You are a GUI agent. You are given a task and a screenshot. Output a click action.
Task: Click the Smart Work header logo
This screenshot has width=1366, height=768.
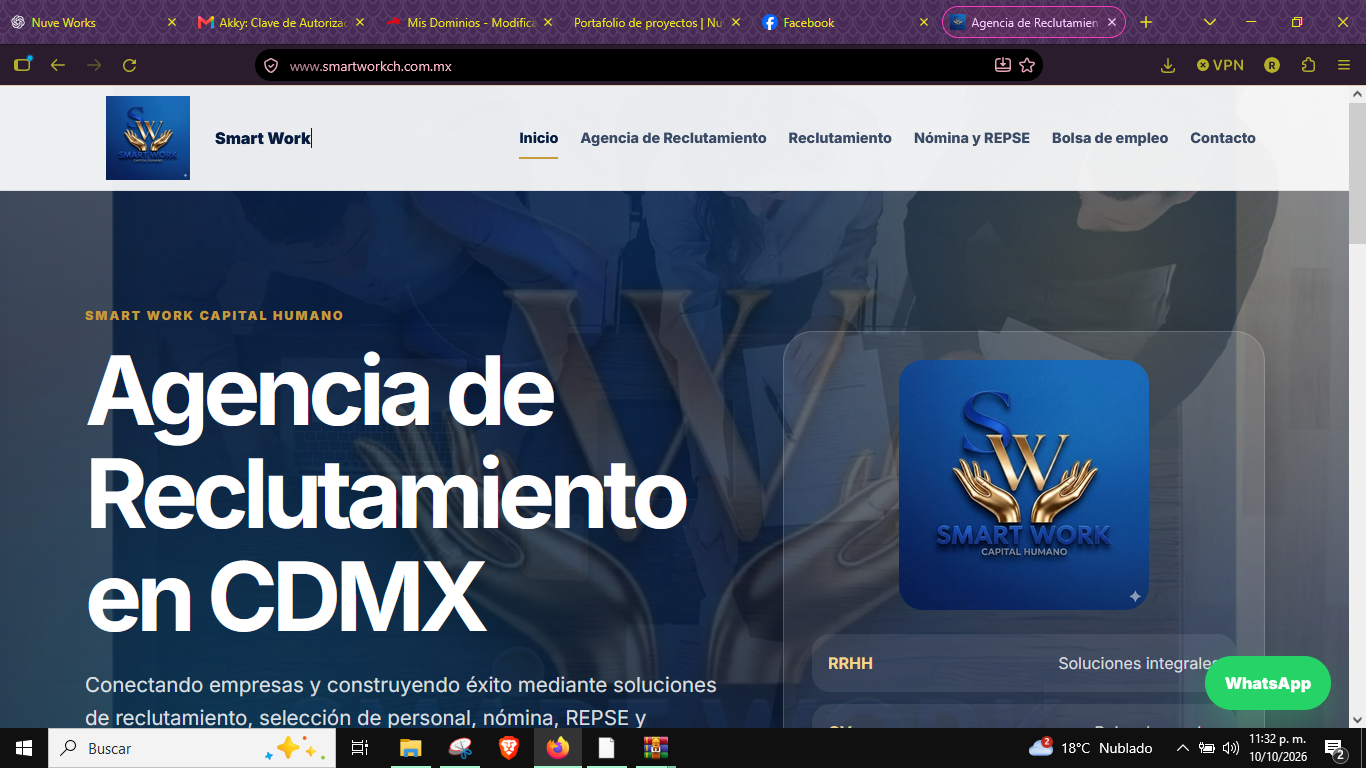(148, 138)
